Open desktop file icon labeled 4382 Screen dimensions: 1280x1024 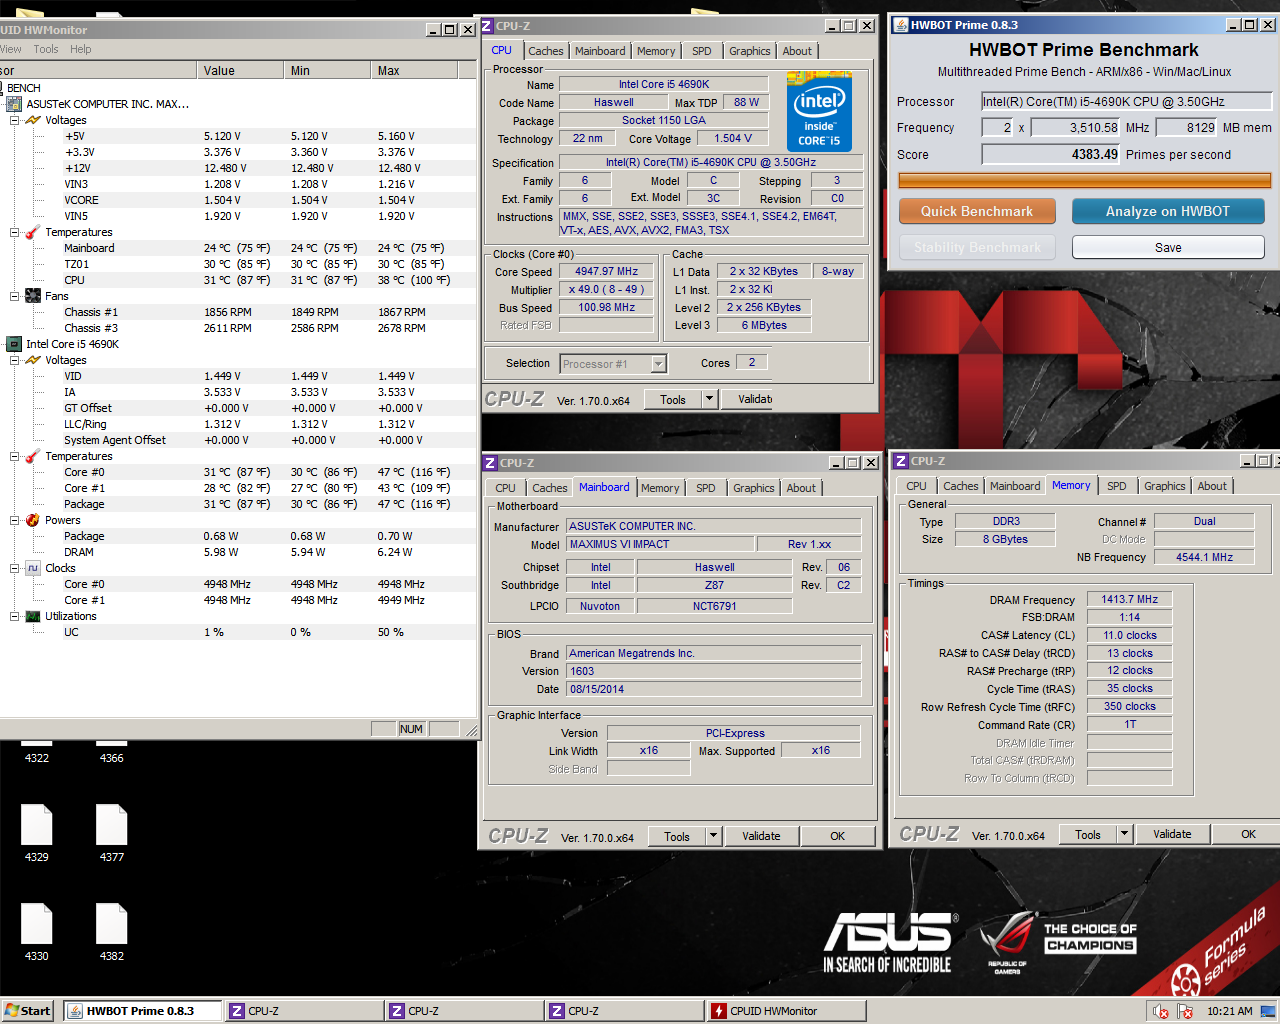tap(112, 932)
